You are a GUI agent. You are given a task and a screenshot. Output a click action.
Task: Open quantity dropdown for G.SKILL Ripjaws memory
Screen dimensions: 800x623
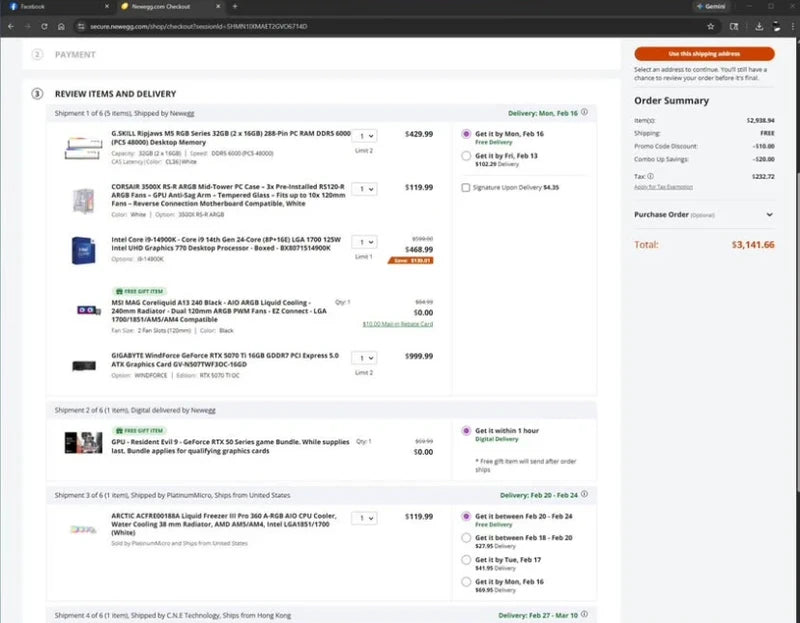[x=364, y=136]
